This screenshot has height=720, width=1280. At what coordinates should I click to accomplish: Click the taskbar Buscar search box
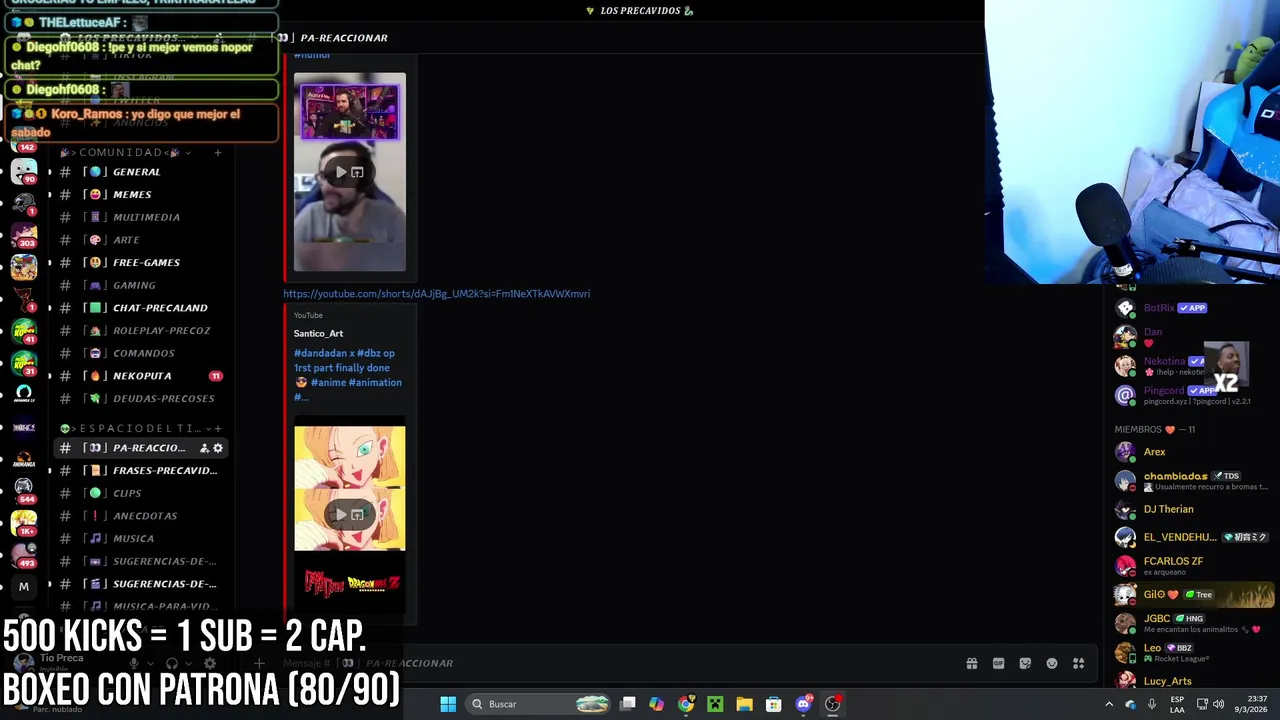[540, 704]
